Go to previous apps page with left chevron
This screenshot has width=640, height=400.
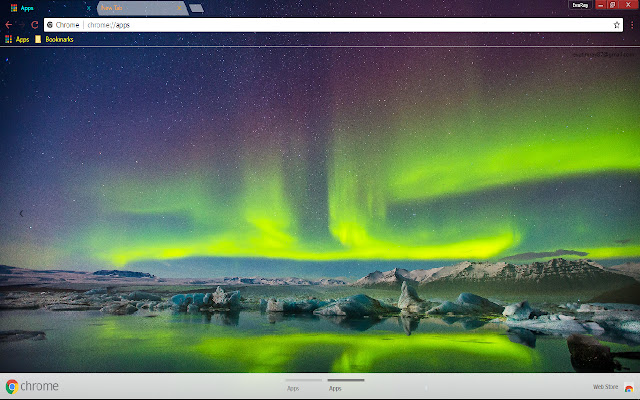pos(21,213)
